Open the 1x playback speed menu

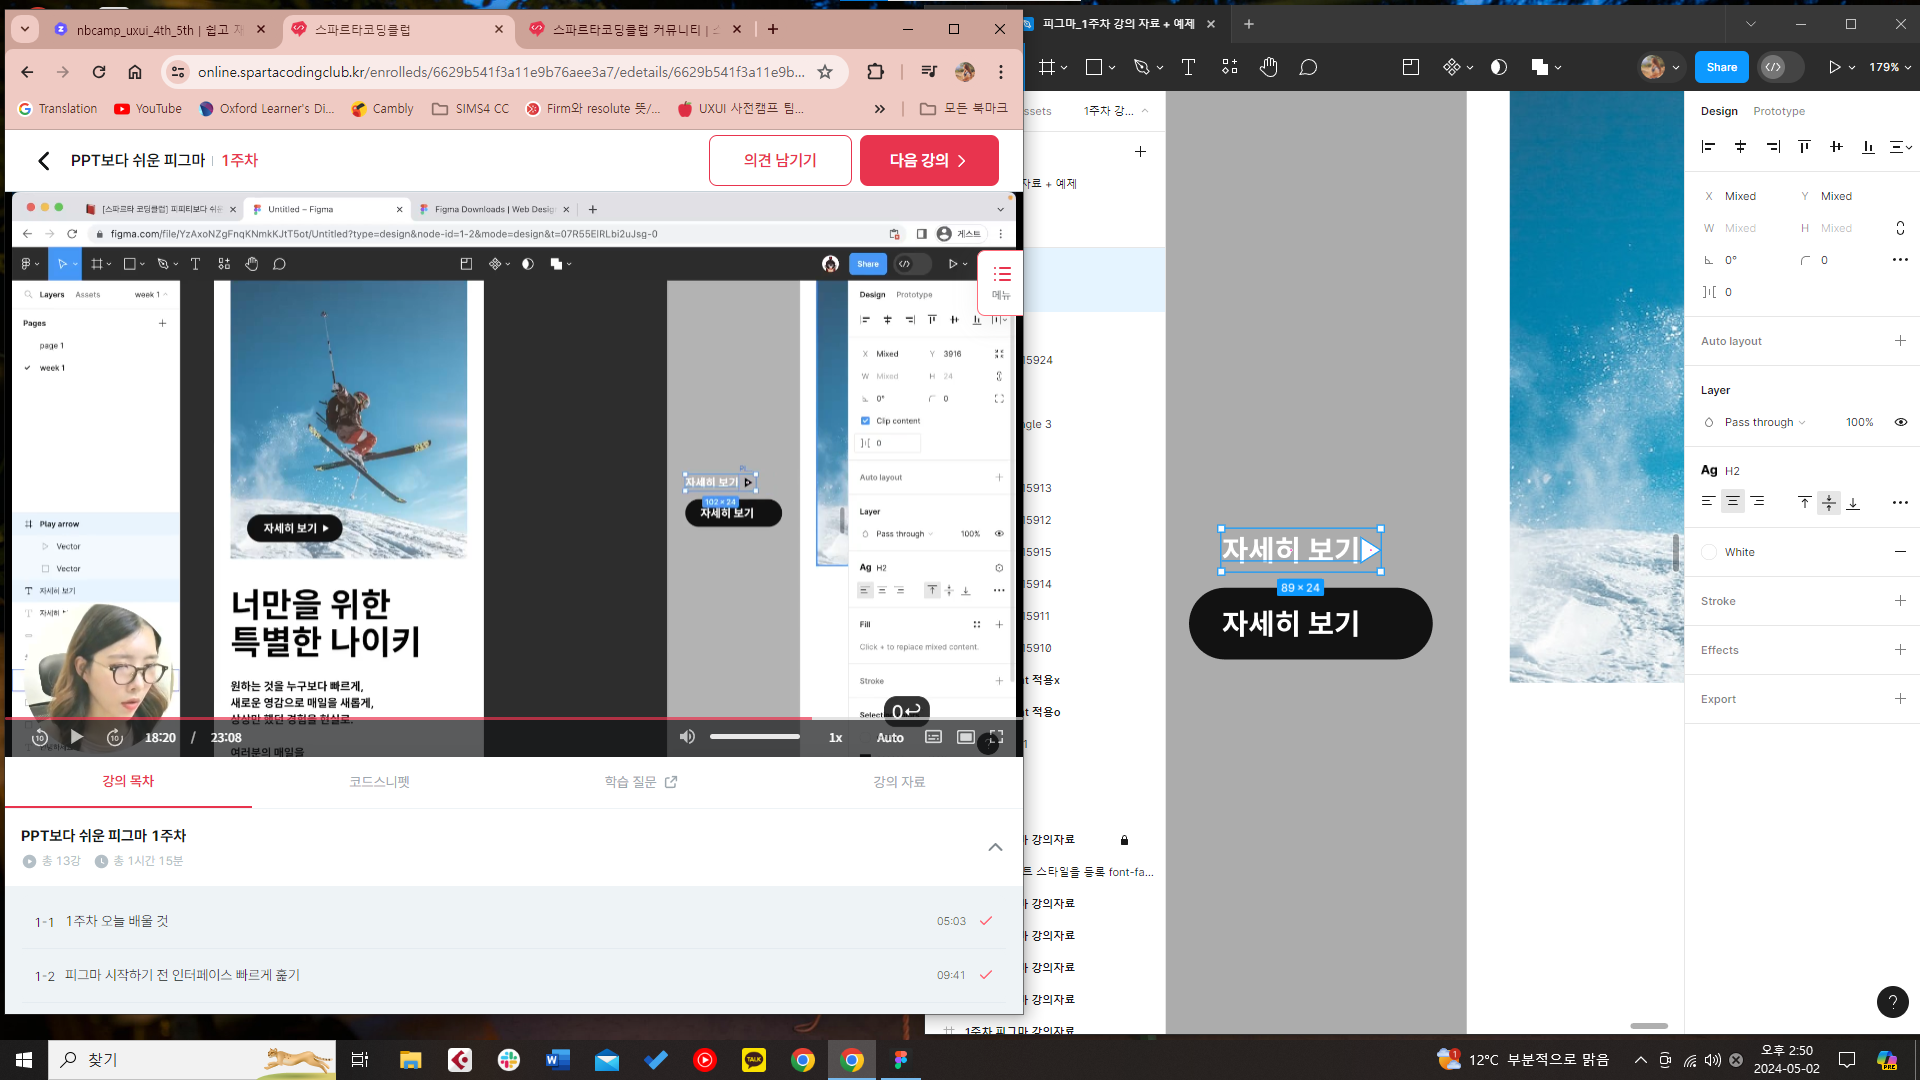(836, 738)
